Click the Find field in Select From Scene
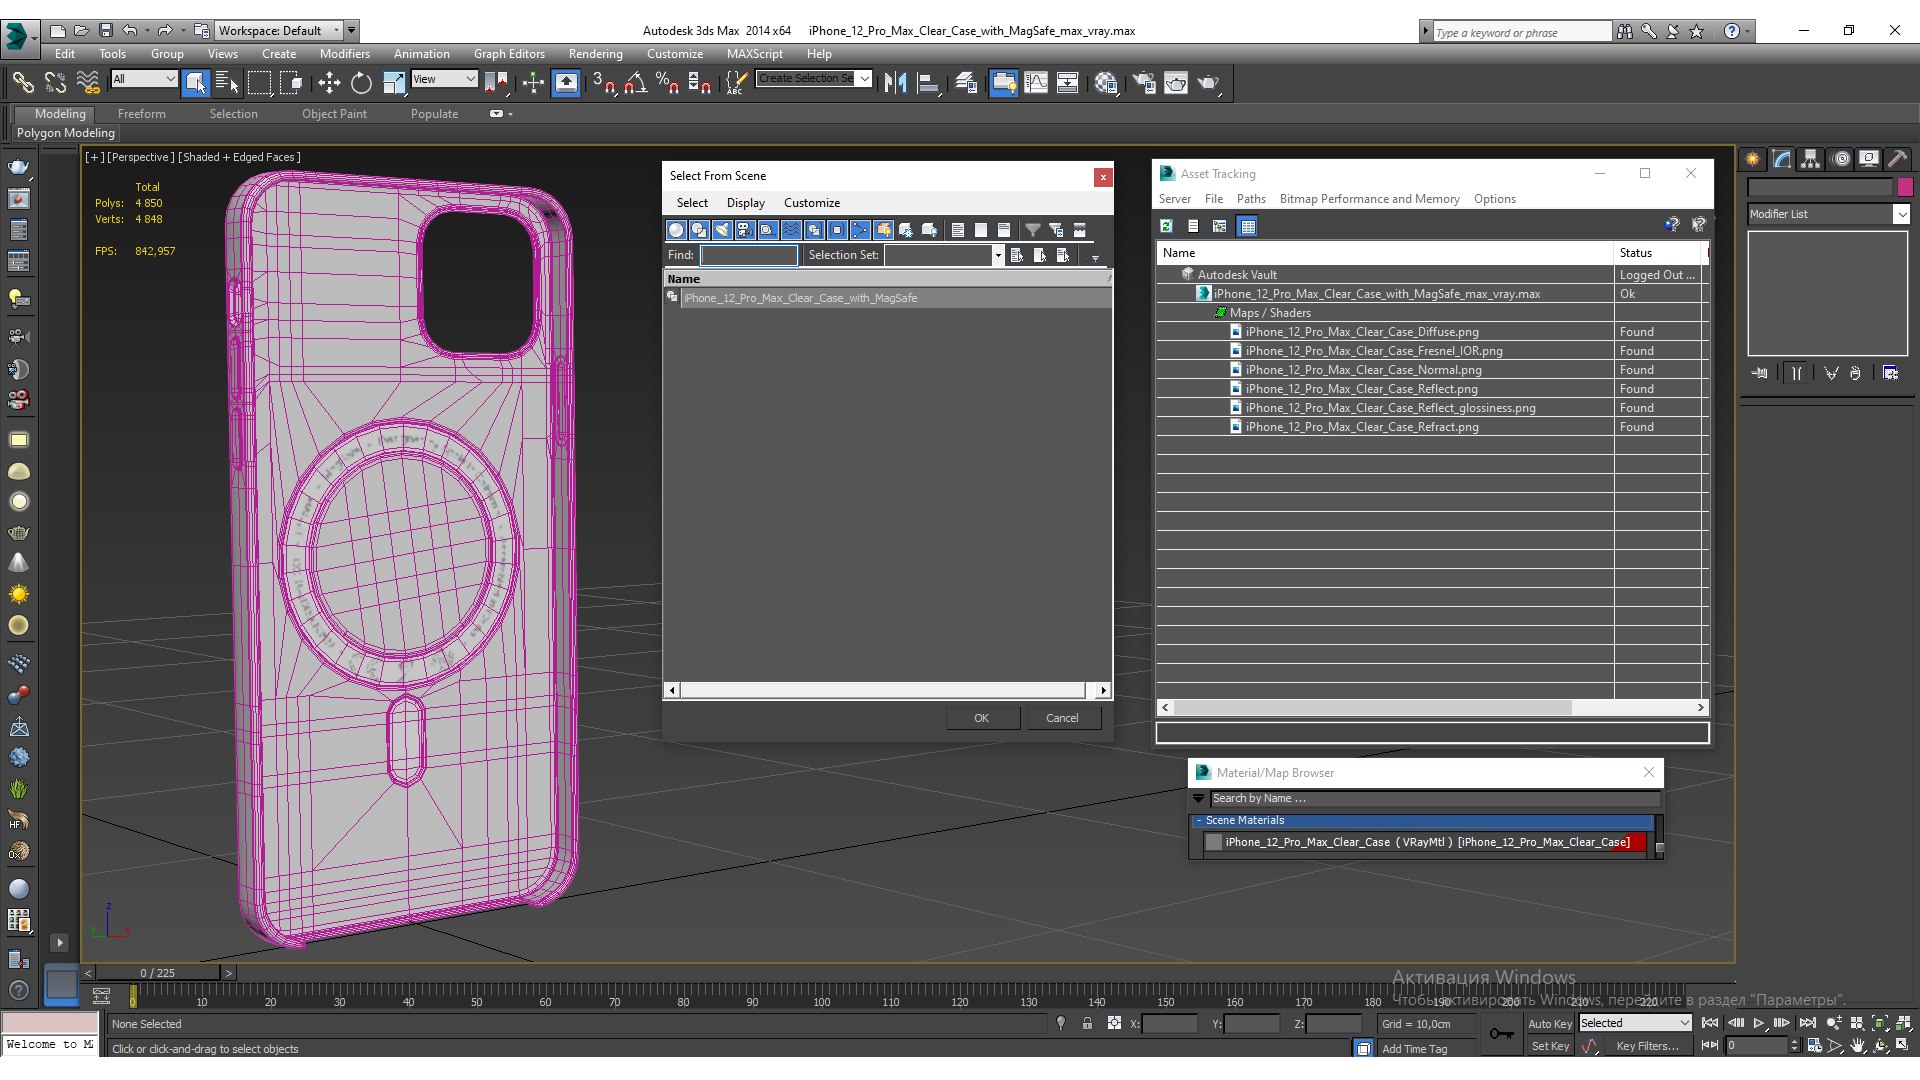Image resolution: width=1920 pixels, height=1080 pixels. 749,255
